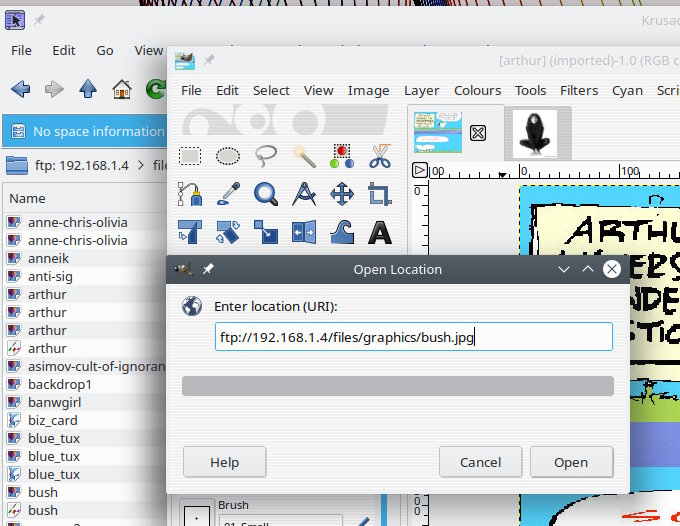Select the anneik file in Krusader

coord(48,258)
